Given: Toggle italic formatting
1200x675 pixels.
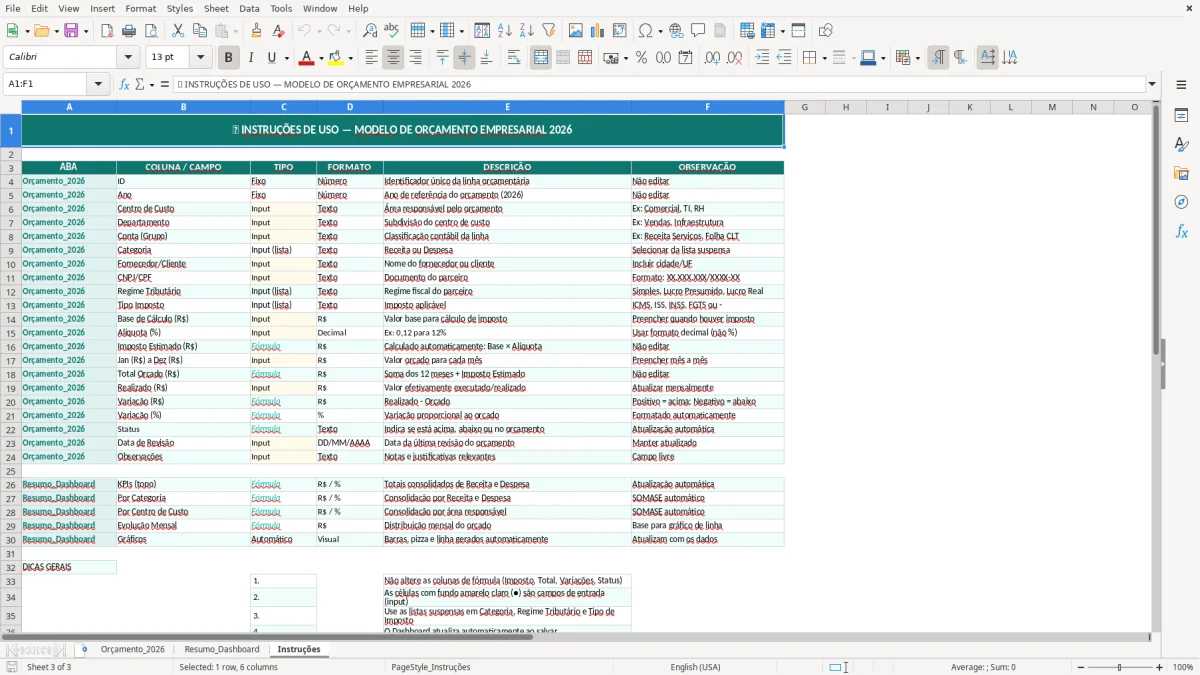Looking at the screenshot, I should click(x=252, y=57).
